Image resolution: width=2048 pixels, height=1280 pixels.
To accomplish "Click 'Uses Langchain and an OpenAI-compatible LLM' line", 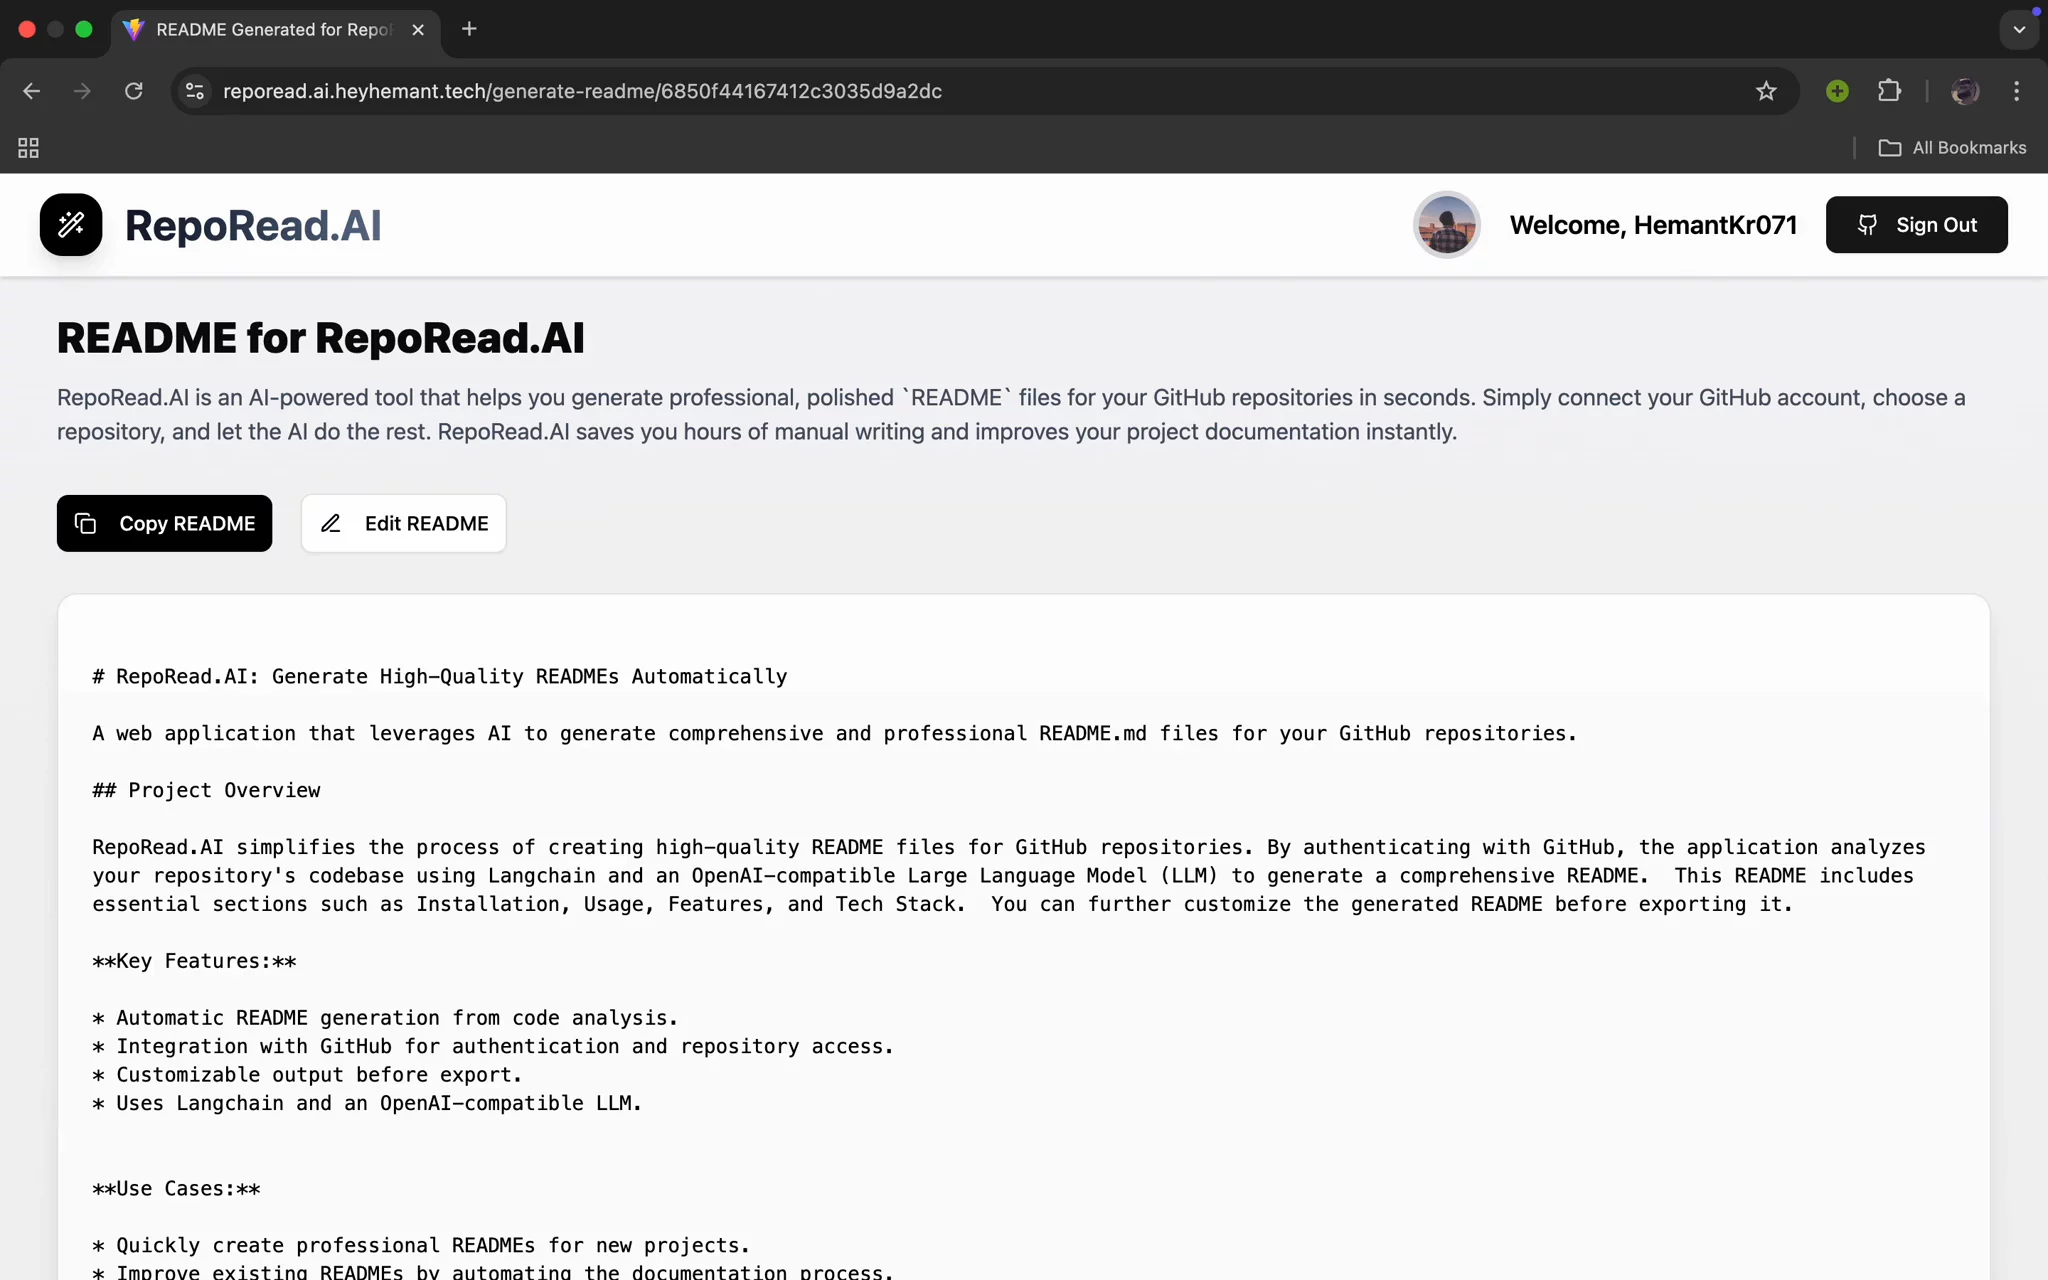I will [x=368, y=1104].
